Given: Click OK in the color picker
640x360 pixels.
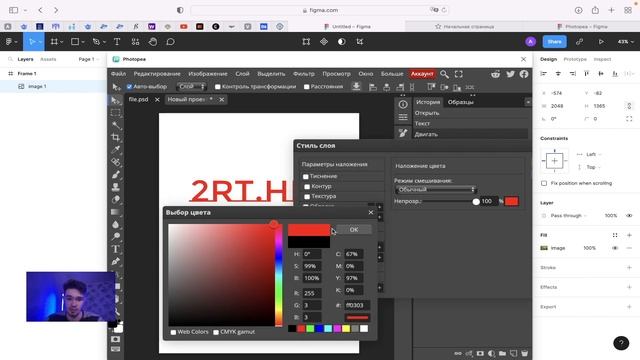Looking at the screenshot, I should pos(354,229).
